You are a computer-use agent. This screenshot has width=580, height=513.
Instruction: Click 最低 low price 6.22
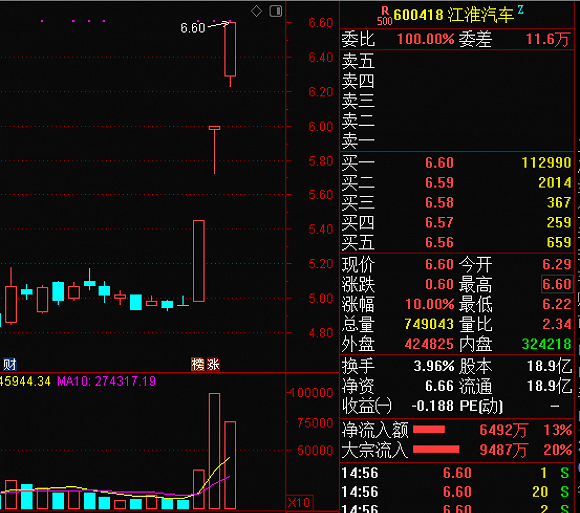point(557,304)
